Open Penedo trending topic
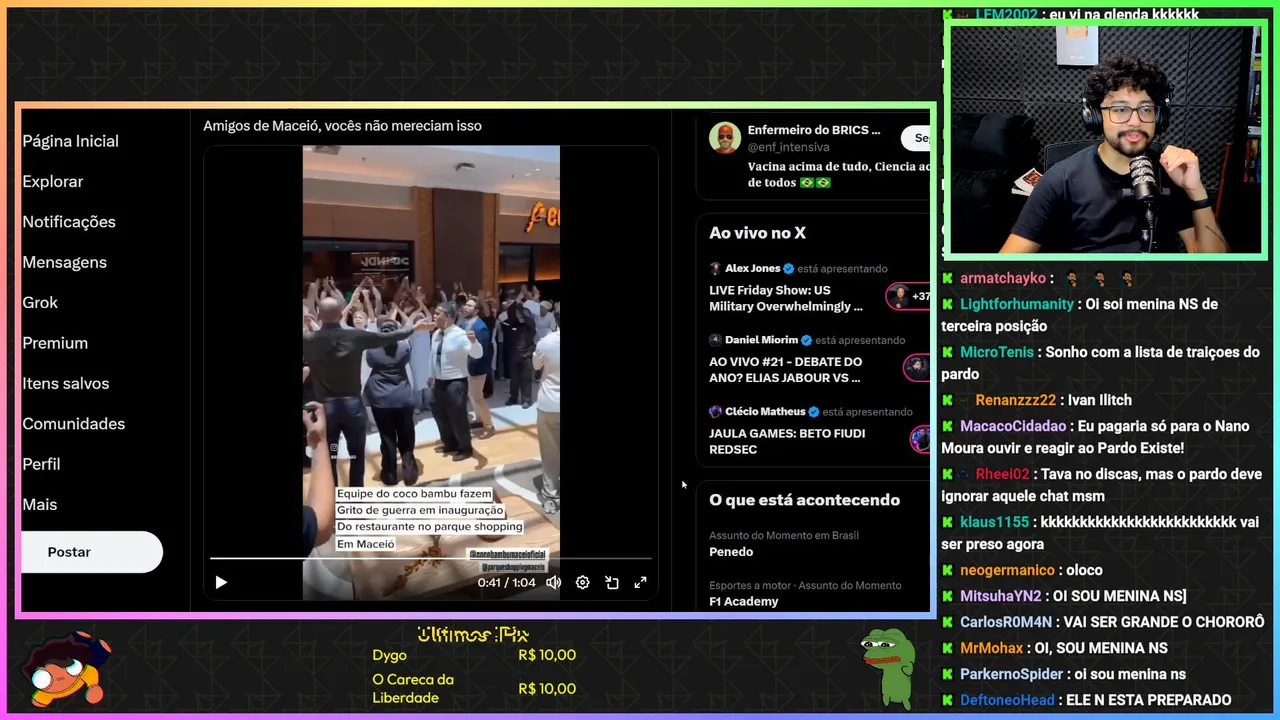 [731, 552]
